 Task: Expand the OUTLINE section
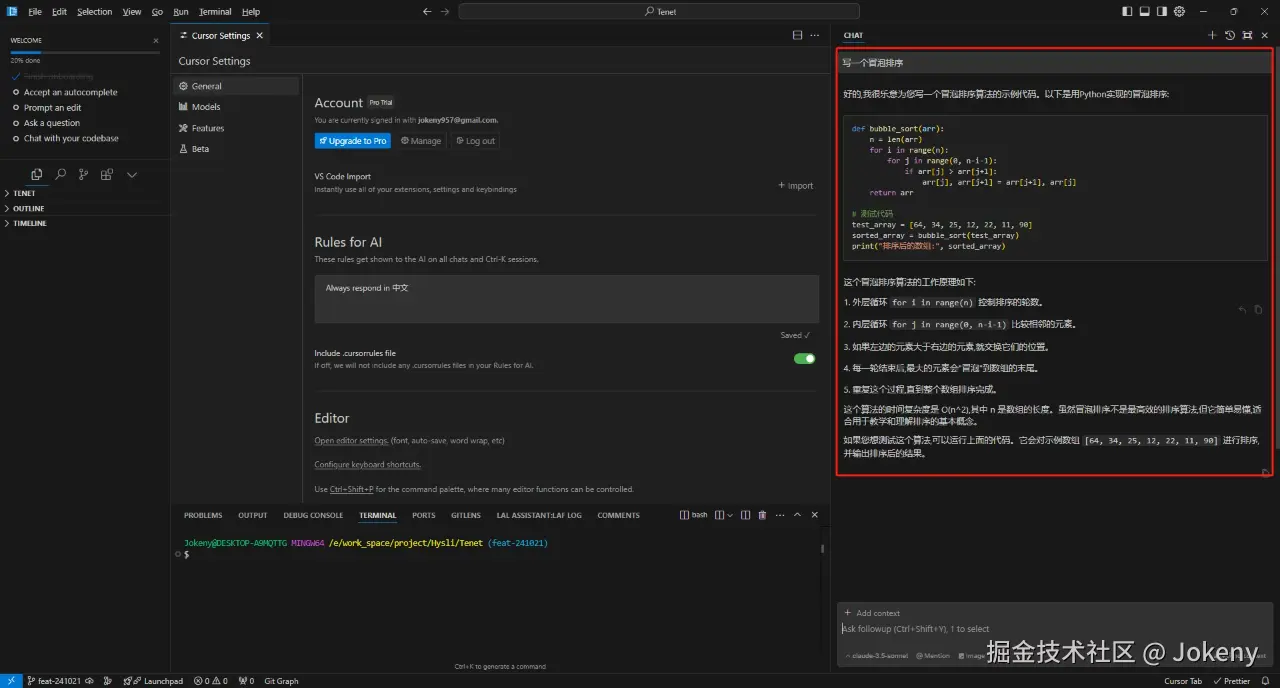point(85,208)
